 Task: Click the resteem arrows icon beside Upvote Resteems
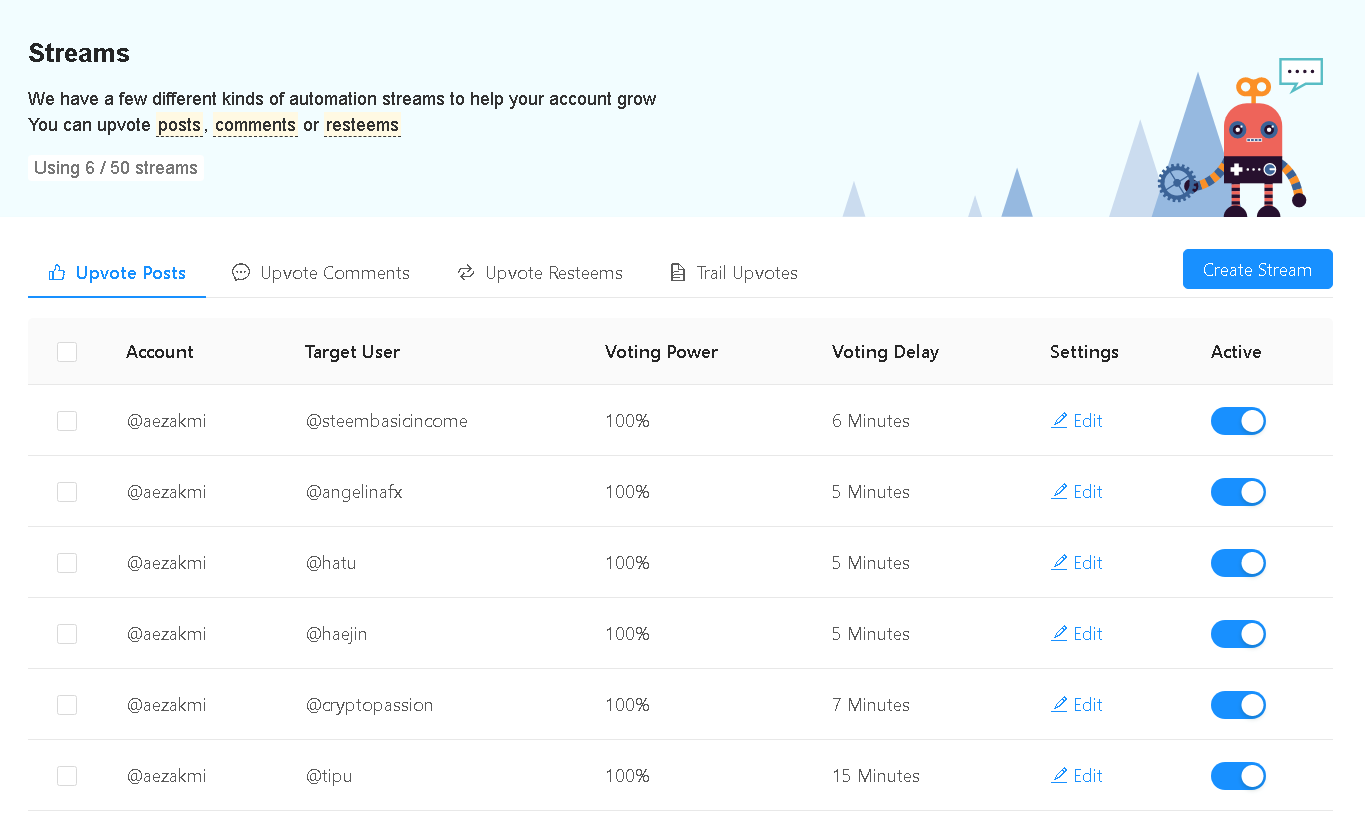coord(466,272)
